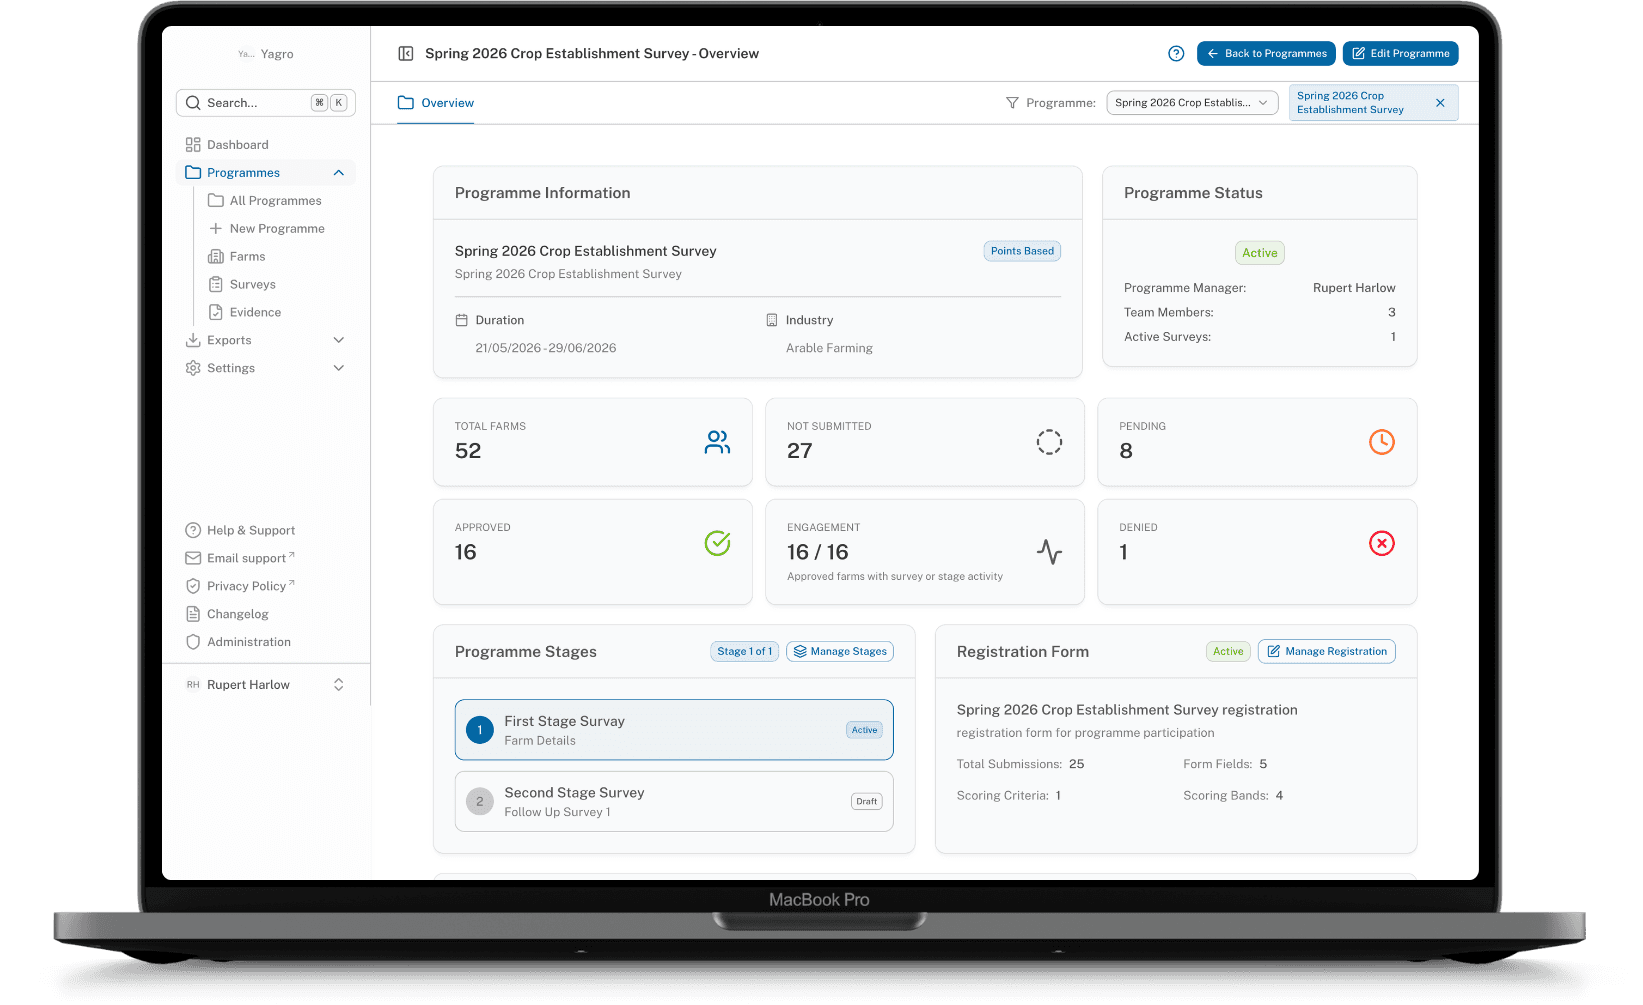The width and height of the screenshot is (1643, 1005).
Task: Toggle the sidebar collapse icon
Action: [406, 54]
